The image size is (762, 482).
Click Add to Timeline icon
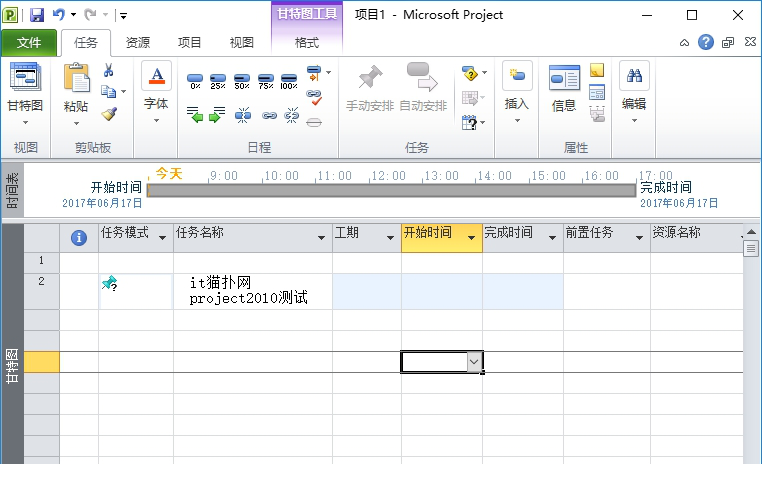click(597, 115)
